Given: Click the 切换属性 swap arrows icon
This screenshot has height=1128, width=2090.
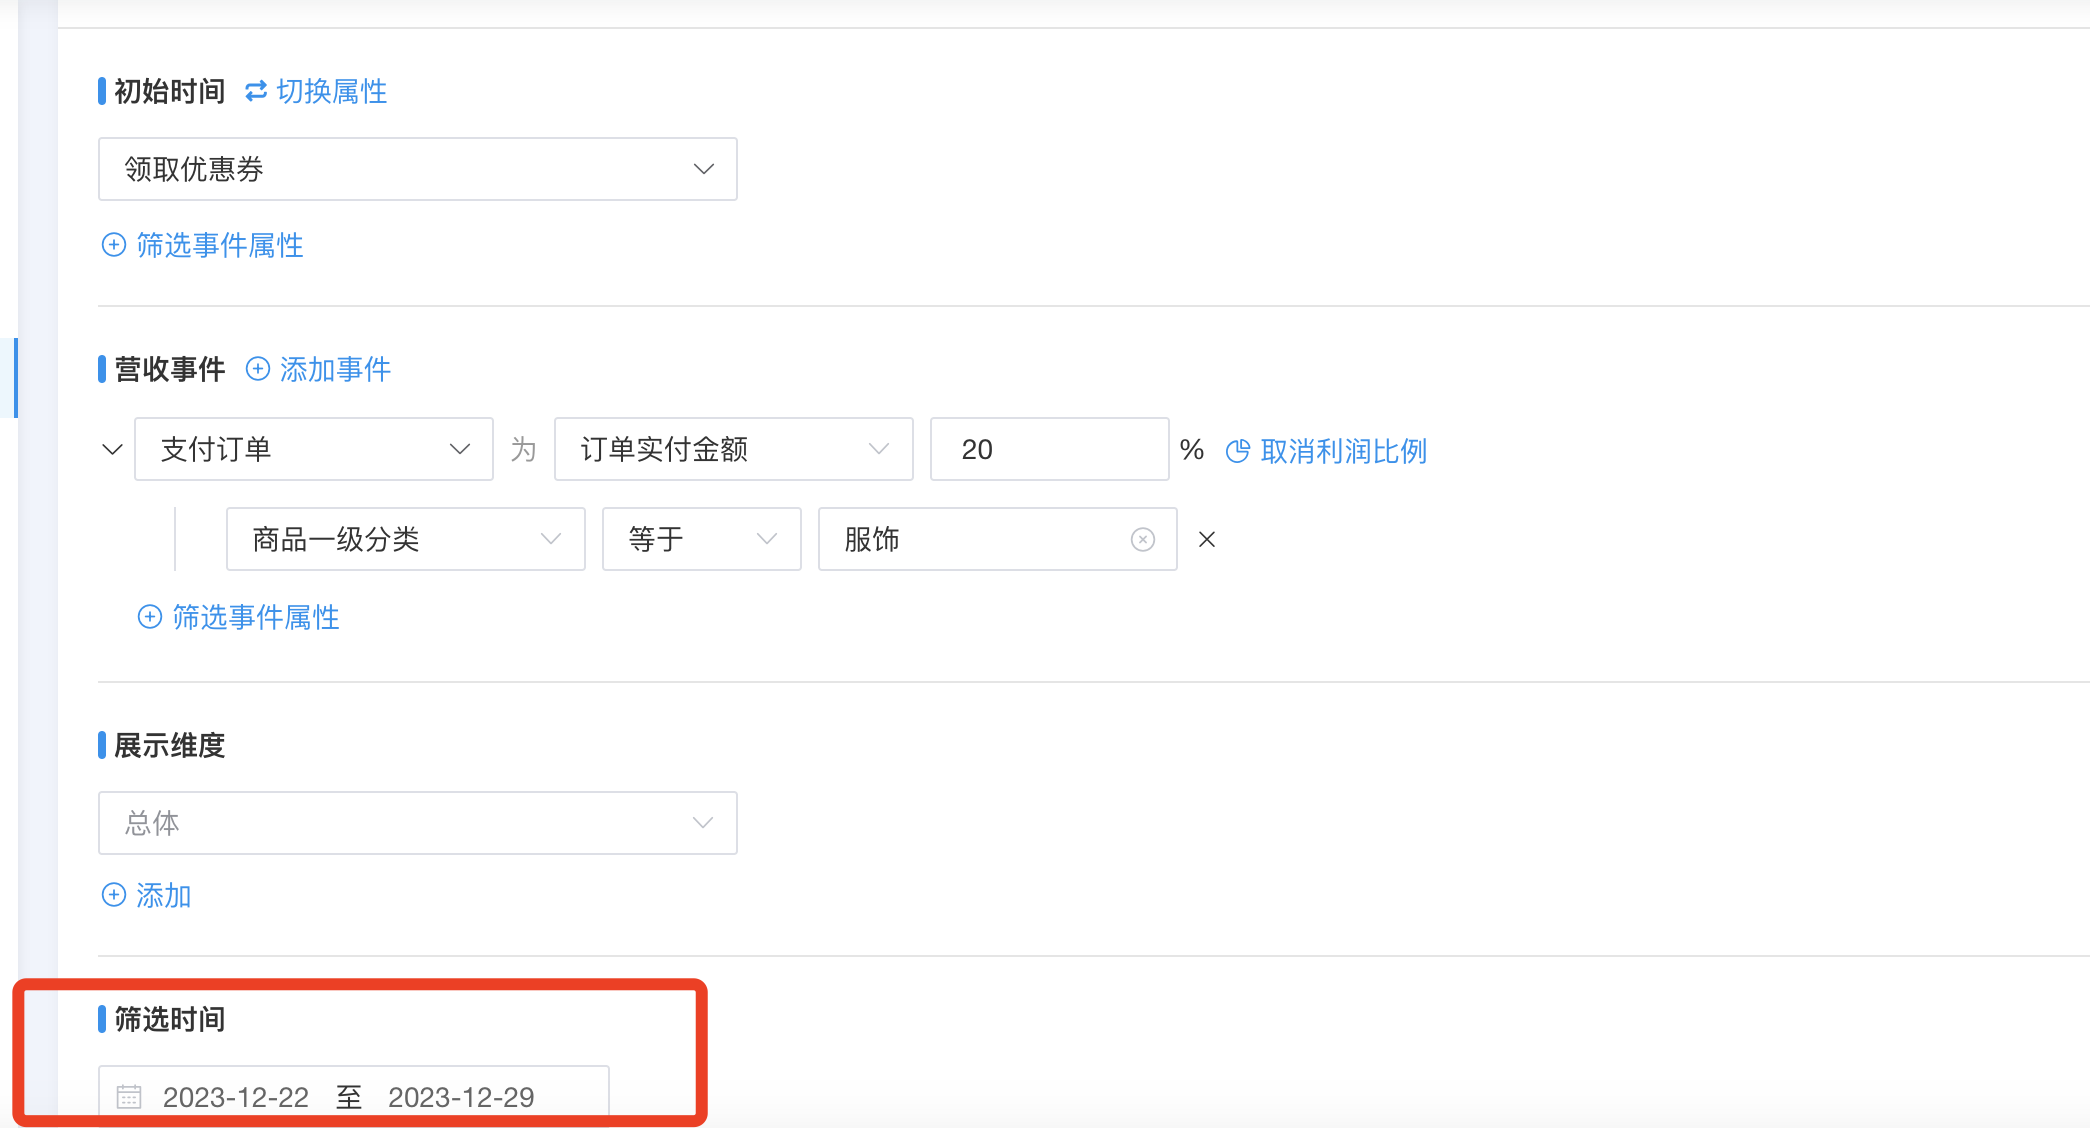Looking at the screenshot, I should point(256,91).
